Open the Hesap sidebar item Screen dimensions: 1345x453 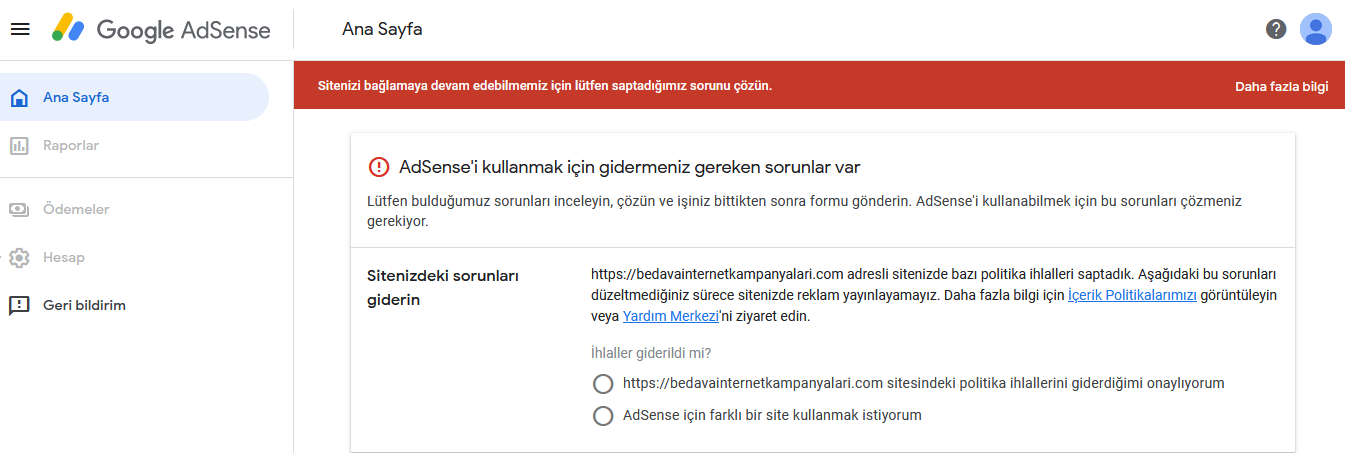tap(64, 258)
